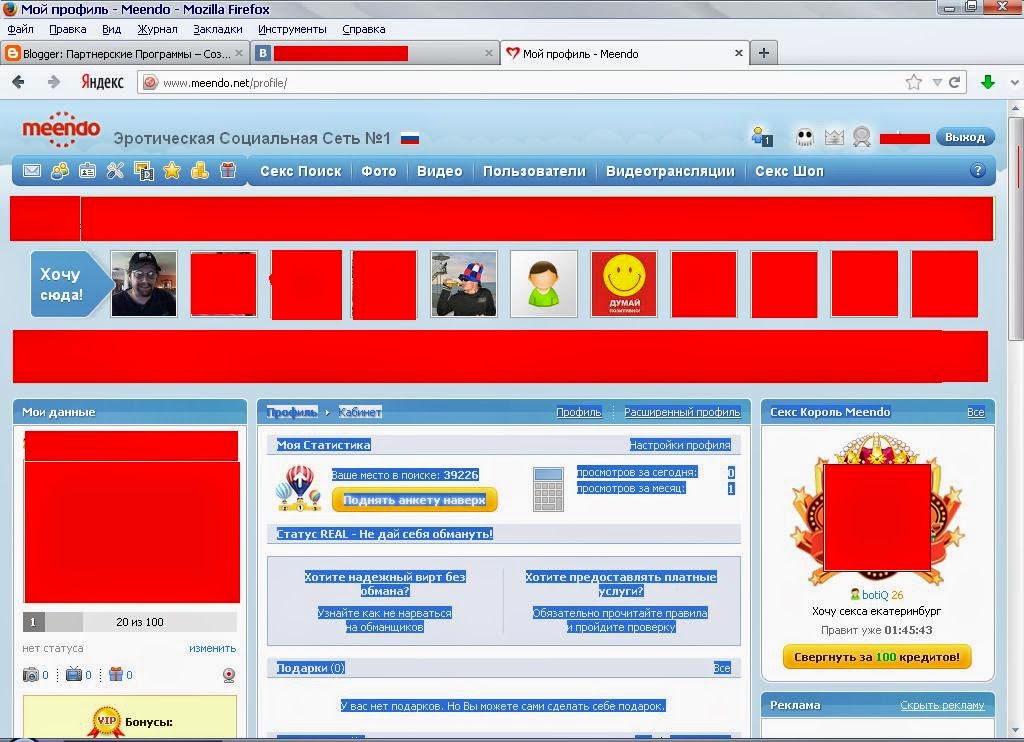Click the default green avatar thumbnail
Screen dimensions: 1024x742
tap(543, 284)
